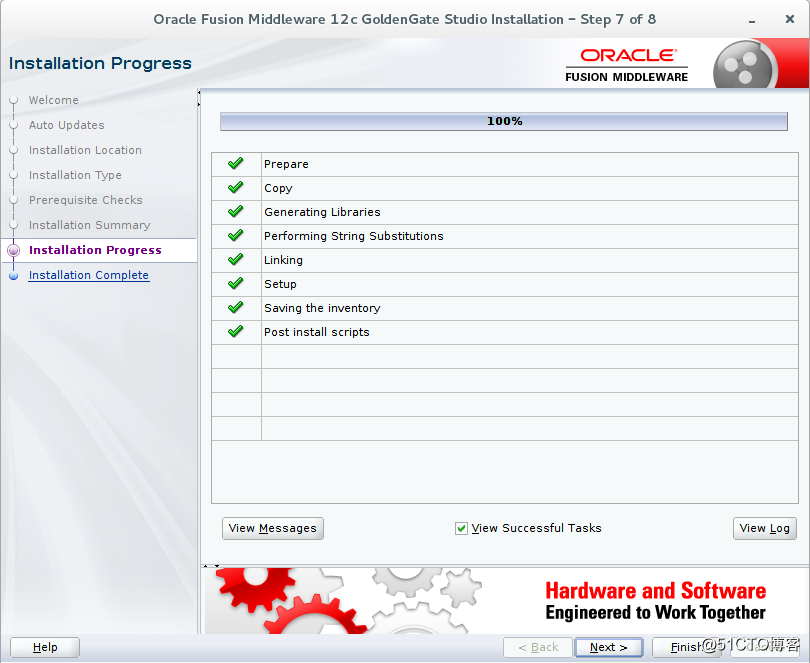Click the Installation Complete blue step marker

13,276
